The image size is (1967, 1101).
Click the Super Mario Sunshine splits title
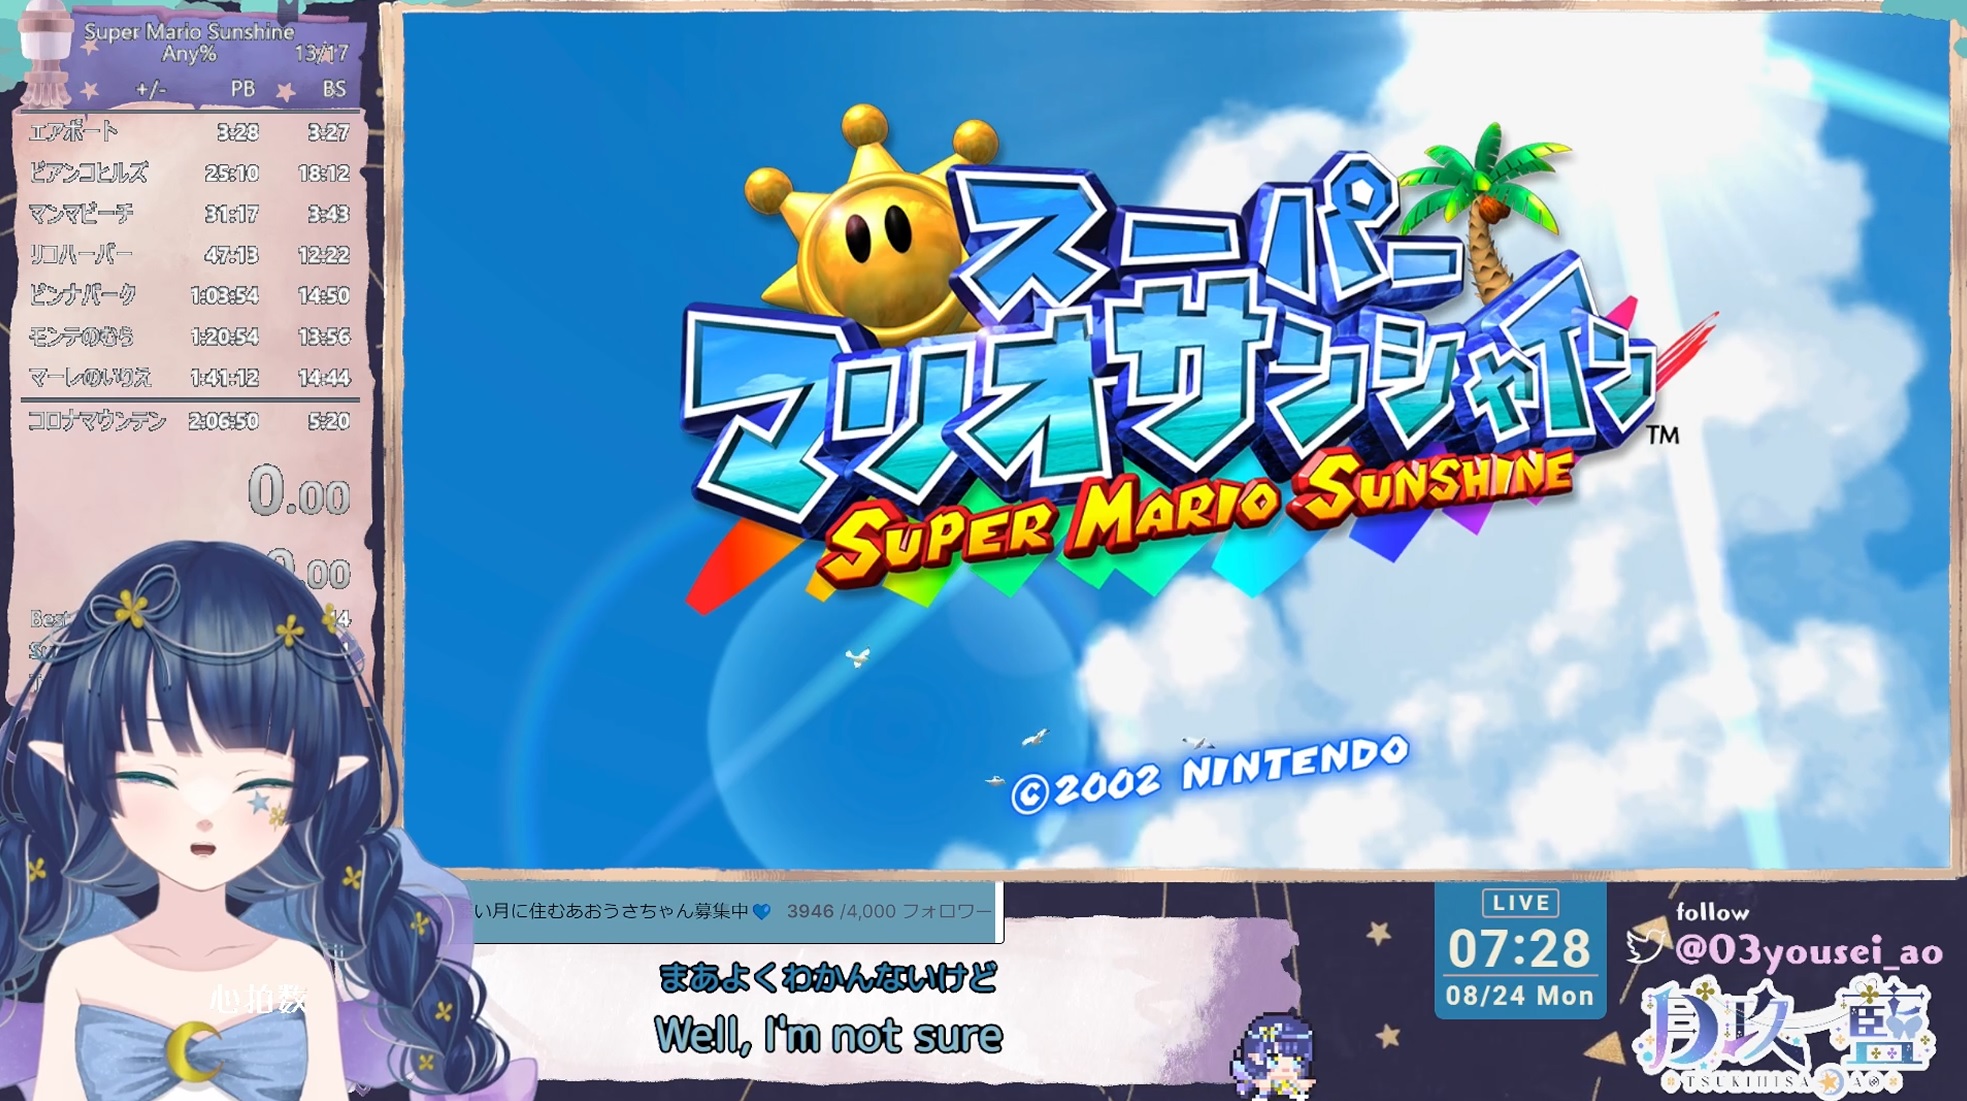click(189, 32)
